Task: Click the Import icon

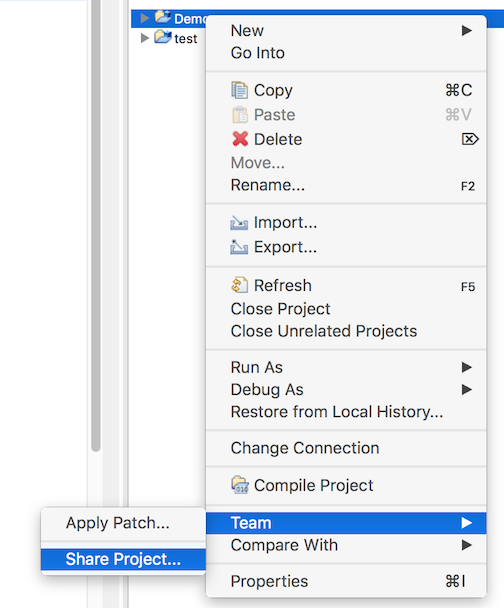Action: click(239, 223)
